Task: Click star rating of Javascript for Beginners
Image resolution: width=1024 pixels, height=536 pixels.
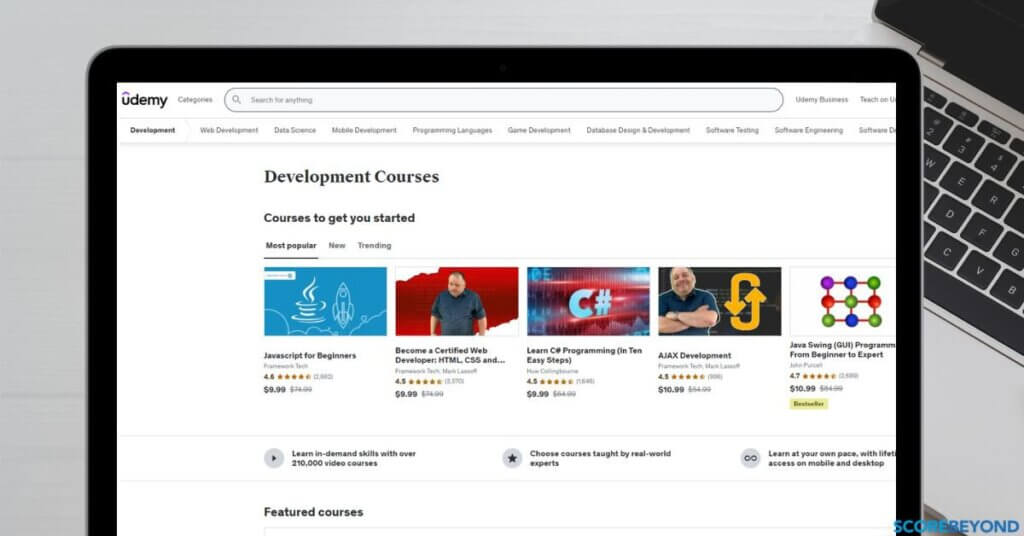Action: [x=294, y=377]
